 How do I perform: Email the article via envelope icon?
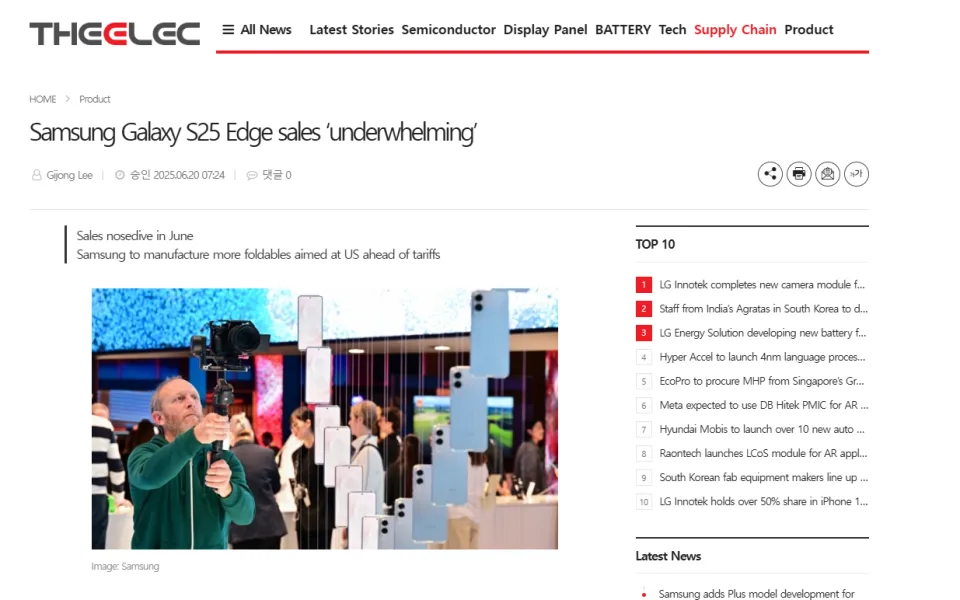[827, 174]
